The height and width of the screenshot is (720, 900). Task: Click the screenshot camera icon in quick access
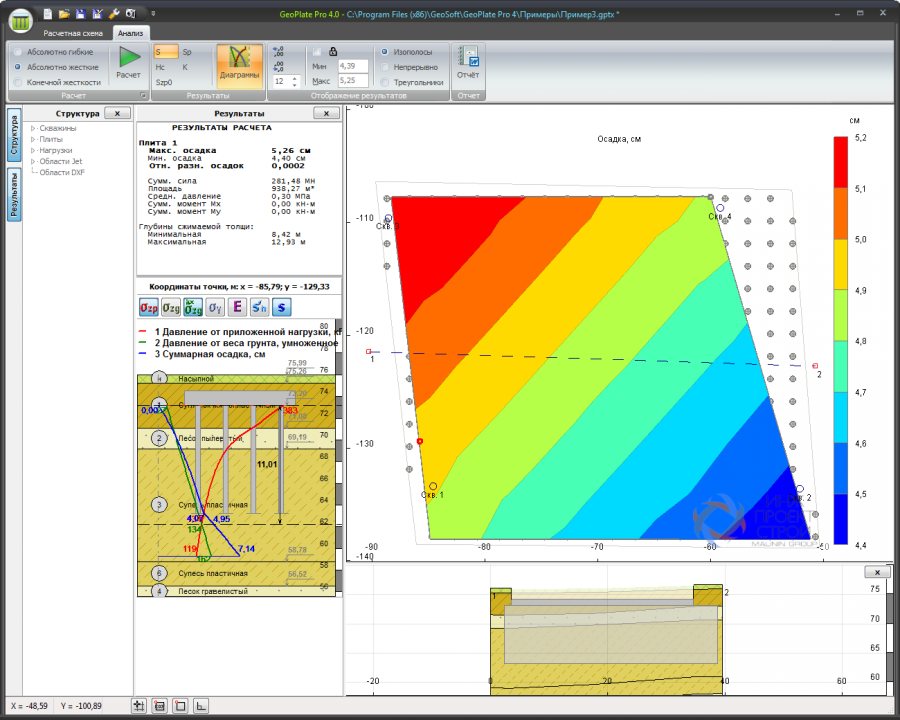131,14
